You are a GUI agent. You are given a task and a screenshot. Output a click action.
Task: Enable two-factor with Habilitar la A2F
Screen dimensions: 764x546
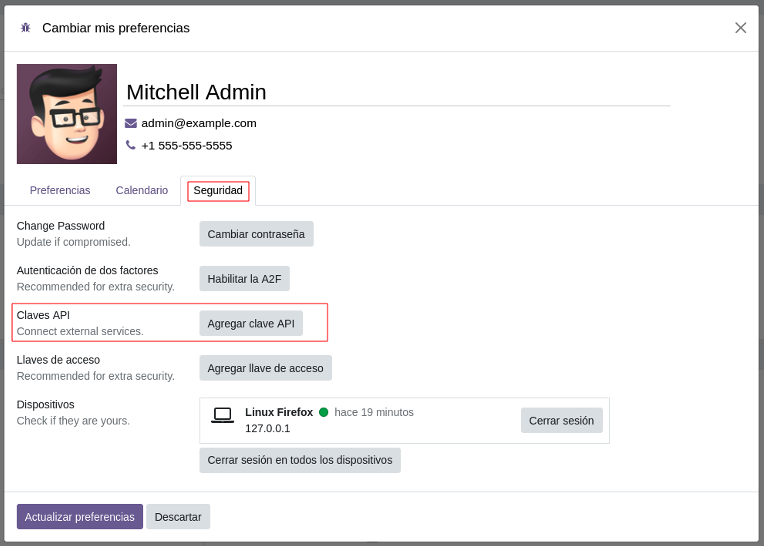pos(244,279)
